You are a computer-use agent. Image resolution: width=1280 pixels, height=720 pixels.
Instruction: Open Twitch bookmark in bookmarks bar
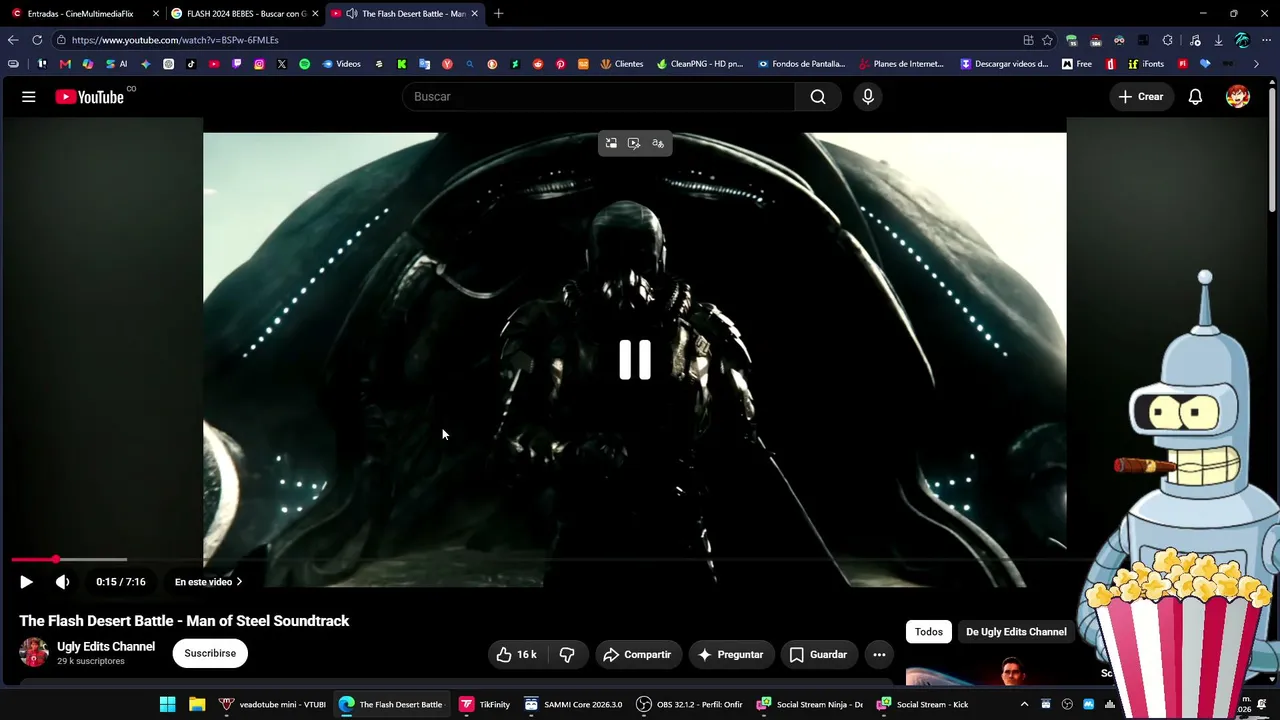point(237,64)
